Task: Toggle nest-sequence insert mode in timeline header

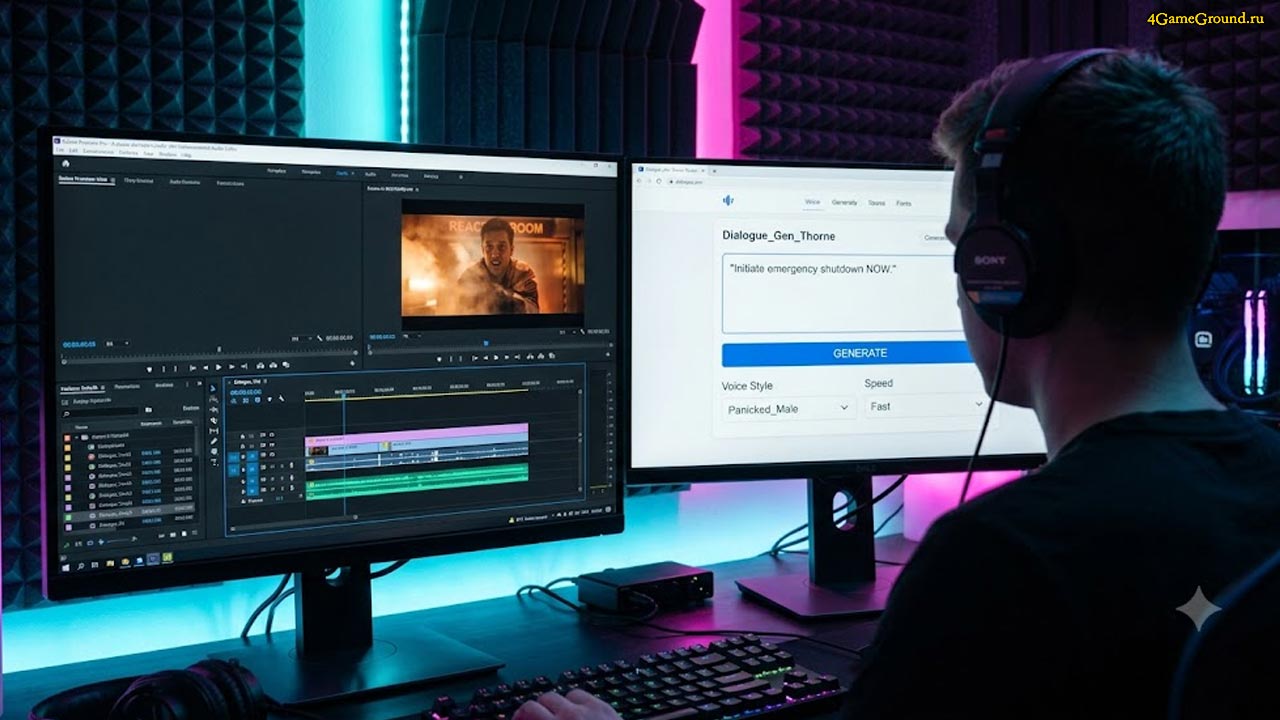Action: [235, 400]
